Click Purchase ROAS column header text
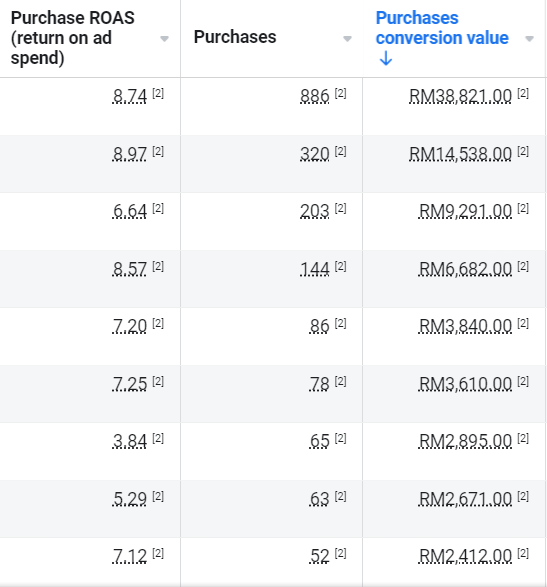 [73, 38]
